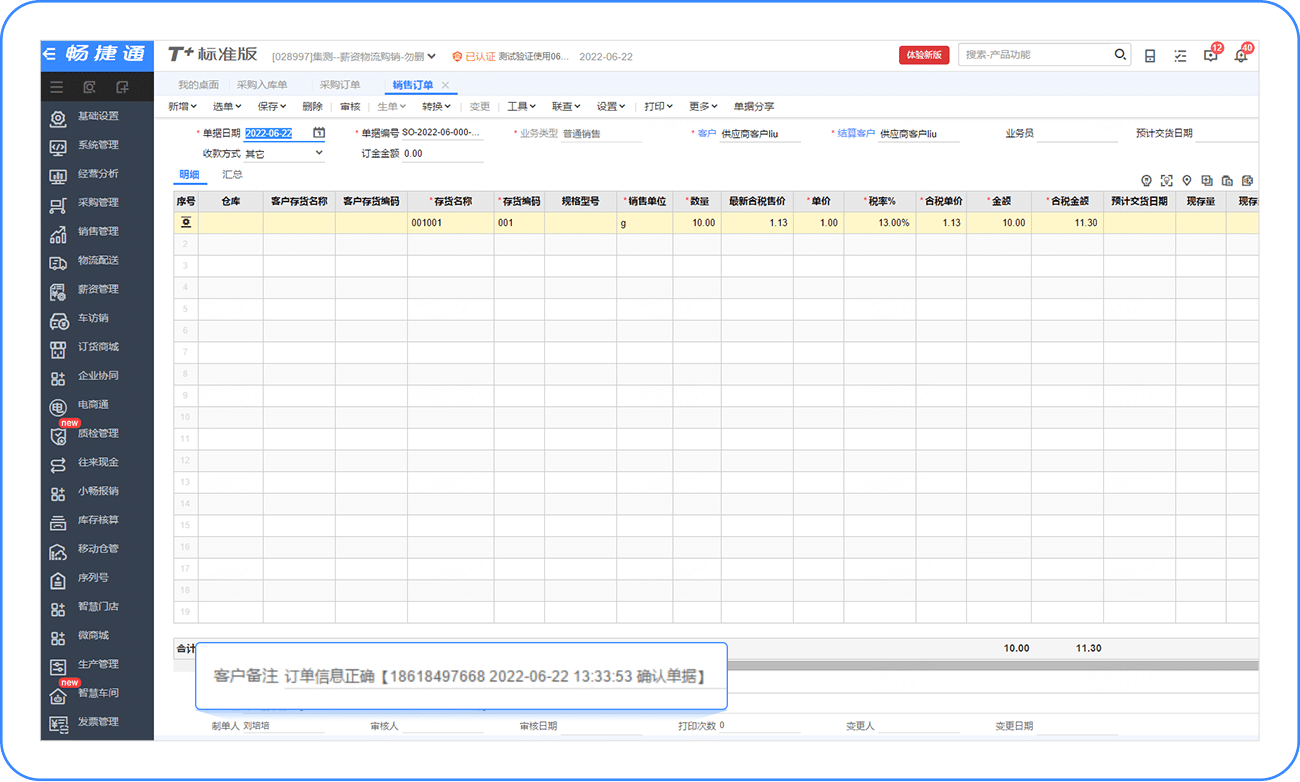Click the lightbulb icon above the table

coord(1147,180)
